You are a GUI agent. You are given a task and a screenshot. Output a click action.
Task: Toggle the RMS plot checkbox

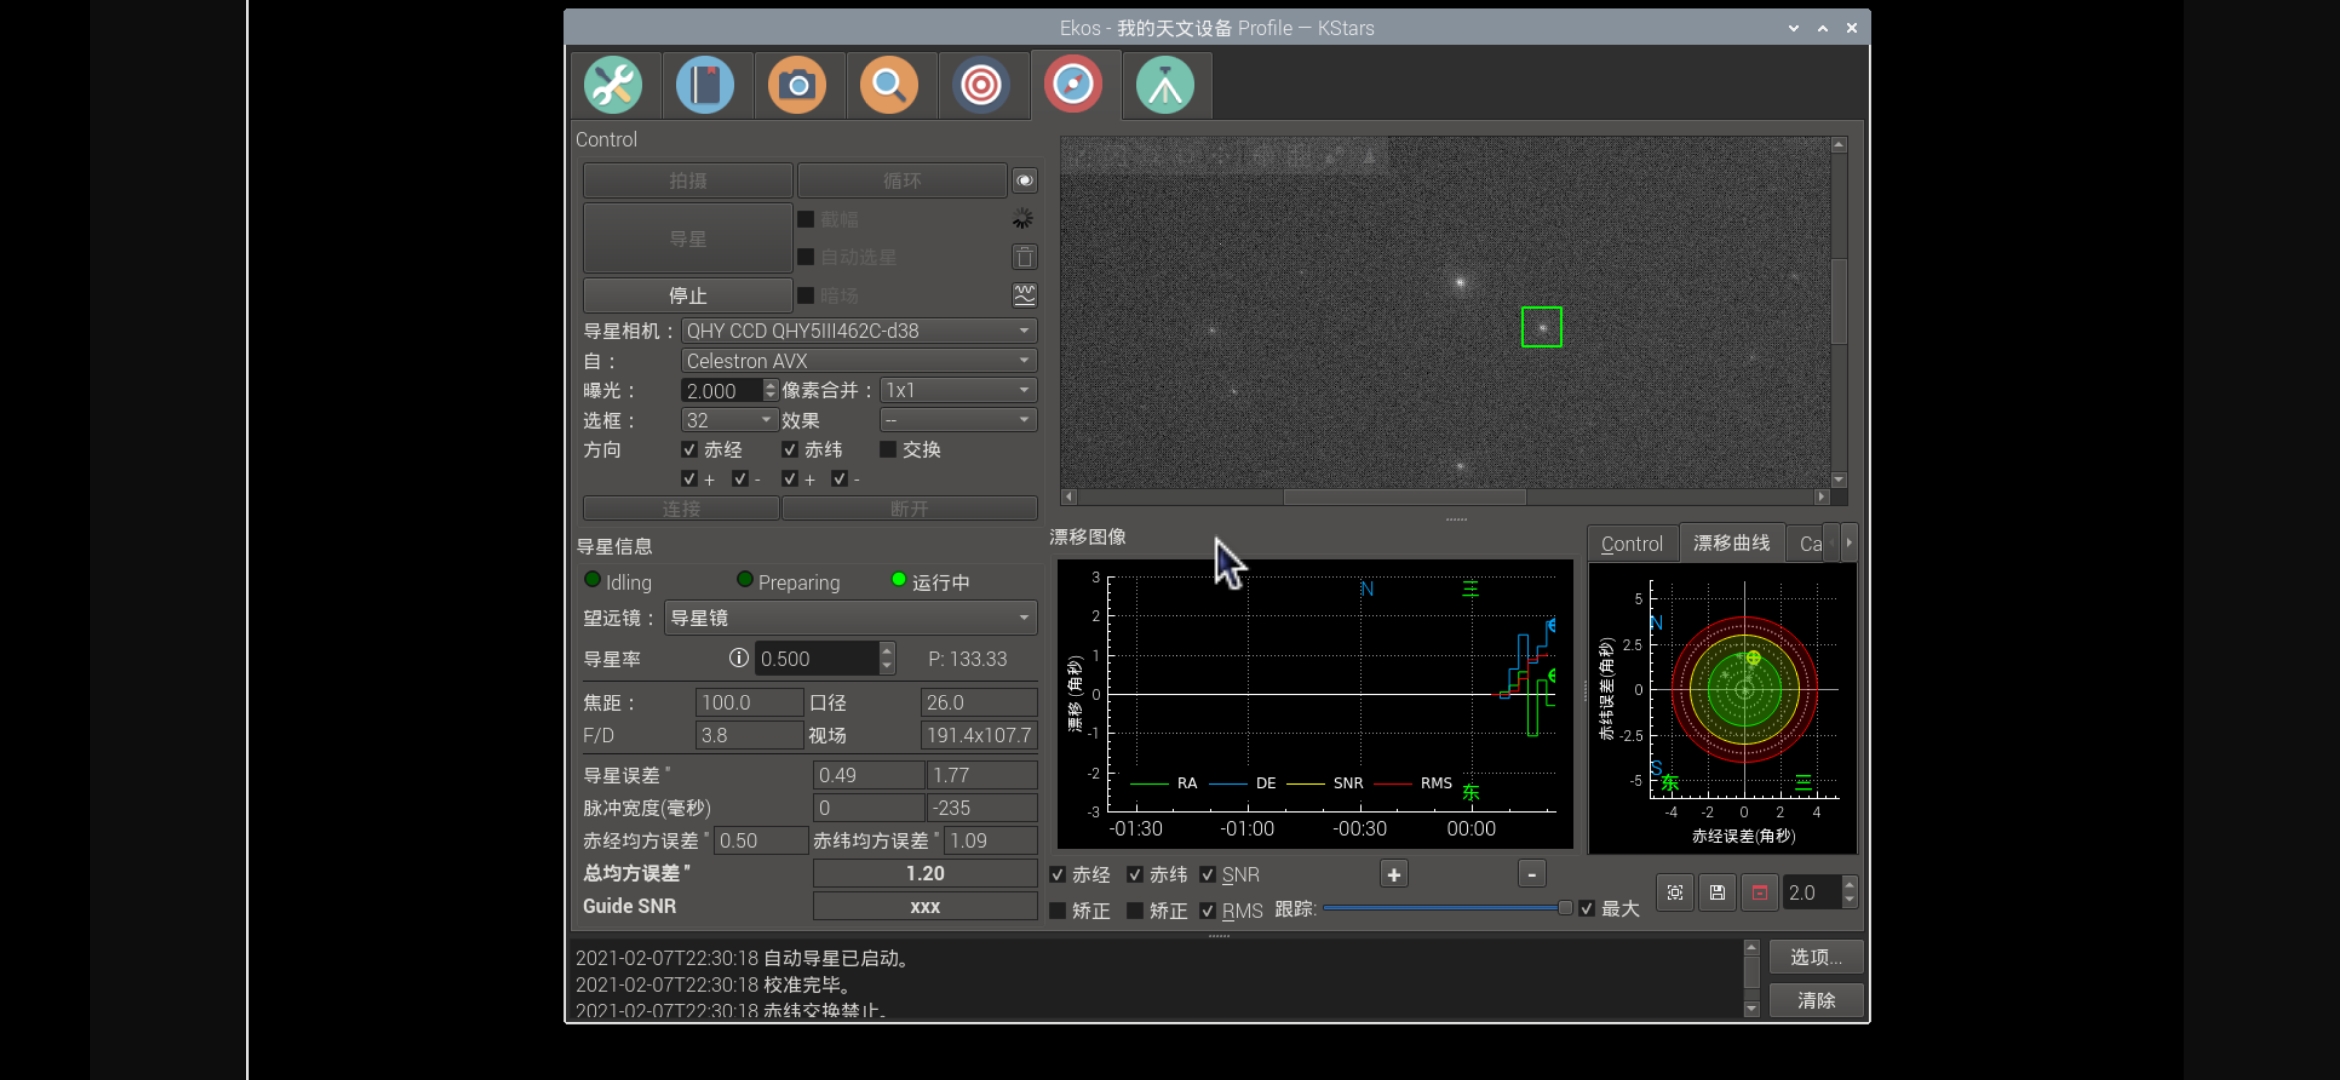click(x=1207, y=911)
